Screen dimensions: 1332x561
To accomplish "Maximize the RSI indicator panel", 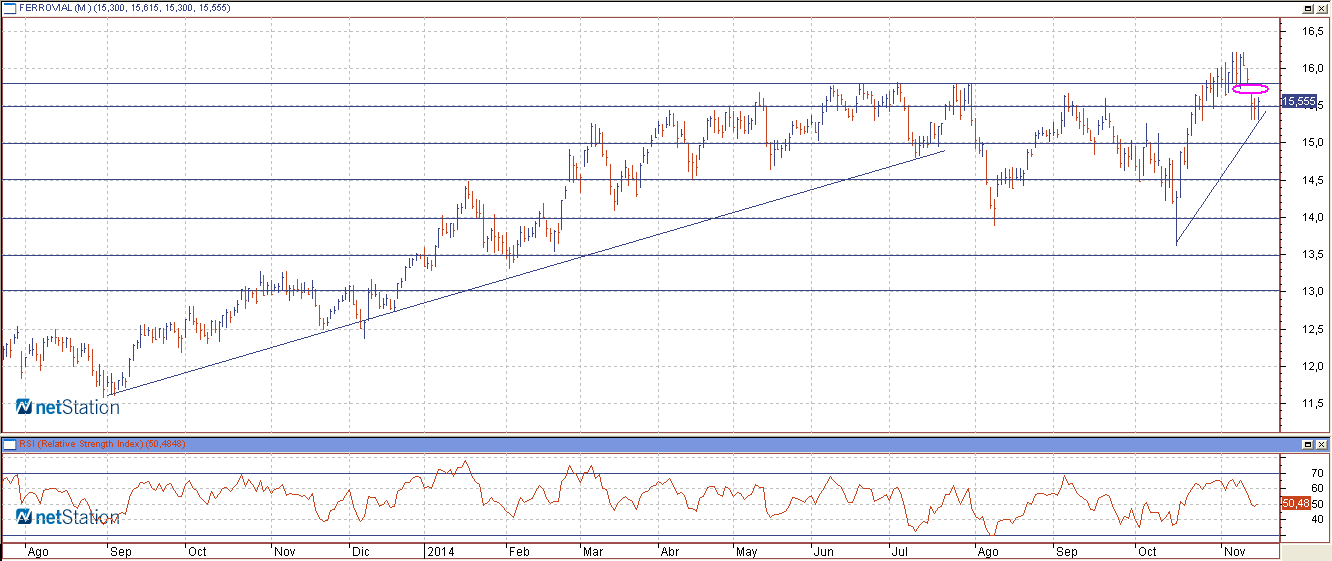I will click(1308, 443).
